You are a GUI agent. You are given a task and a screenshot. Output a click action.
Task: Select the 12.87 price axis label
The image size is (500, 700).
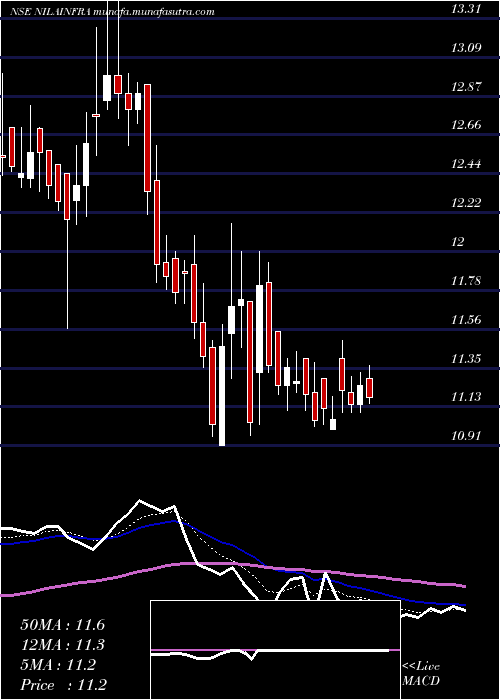466,87
